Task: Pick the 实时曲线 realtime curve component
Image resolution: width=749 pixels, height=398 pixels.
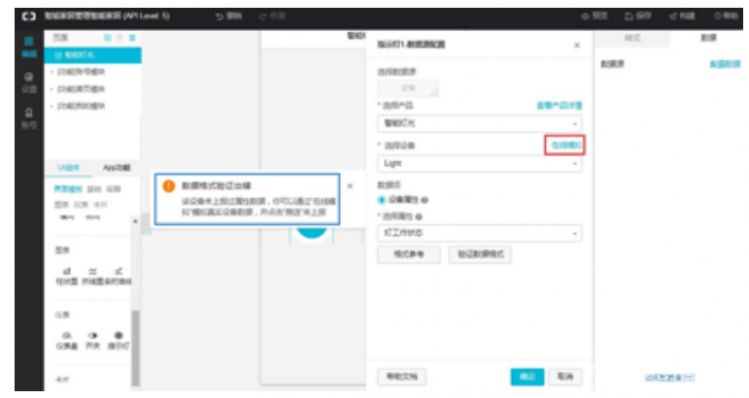Action: (x=118, y=276)
